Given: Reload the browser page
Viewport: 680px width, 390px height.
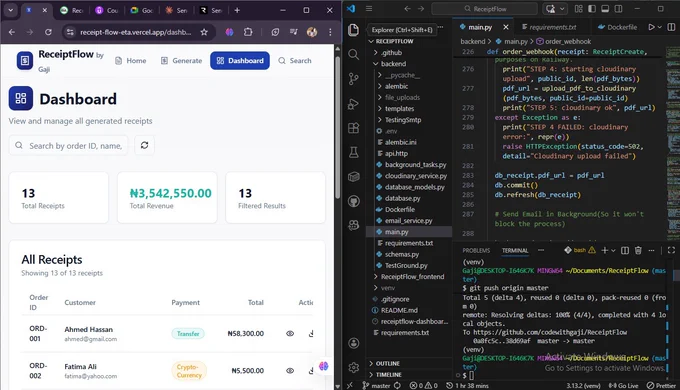Looking at the screenshot, I should 48,32.
